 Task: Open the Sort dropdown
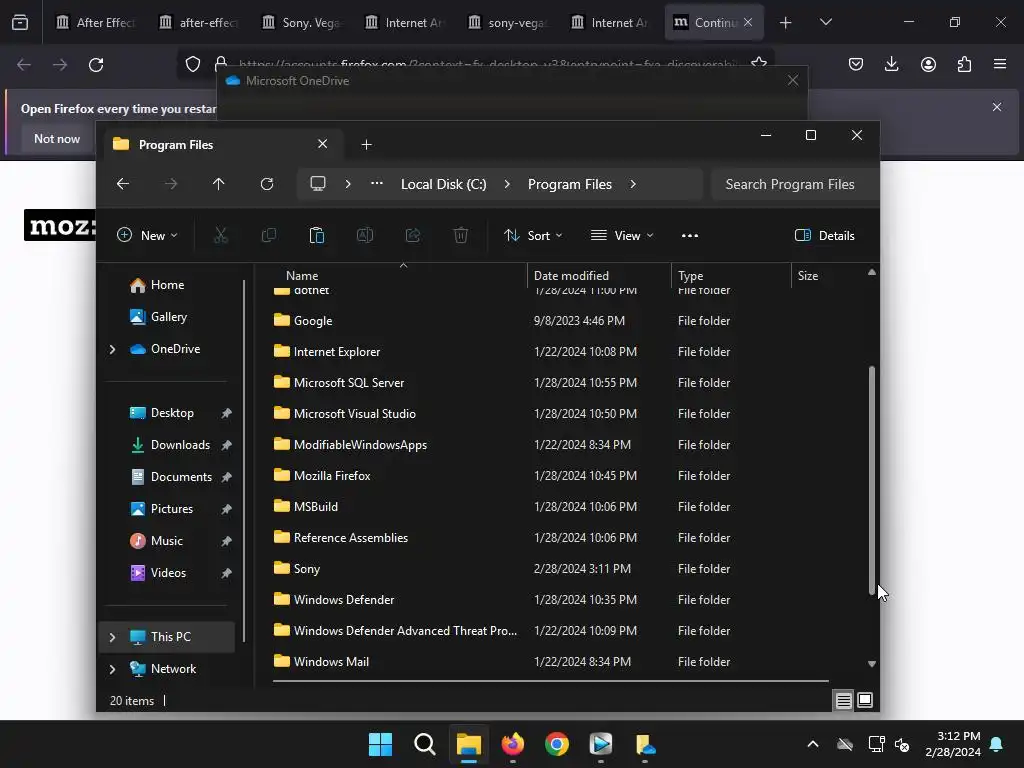coord(533,236)
